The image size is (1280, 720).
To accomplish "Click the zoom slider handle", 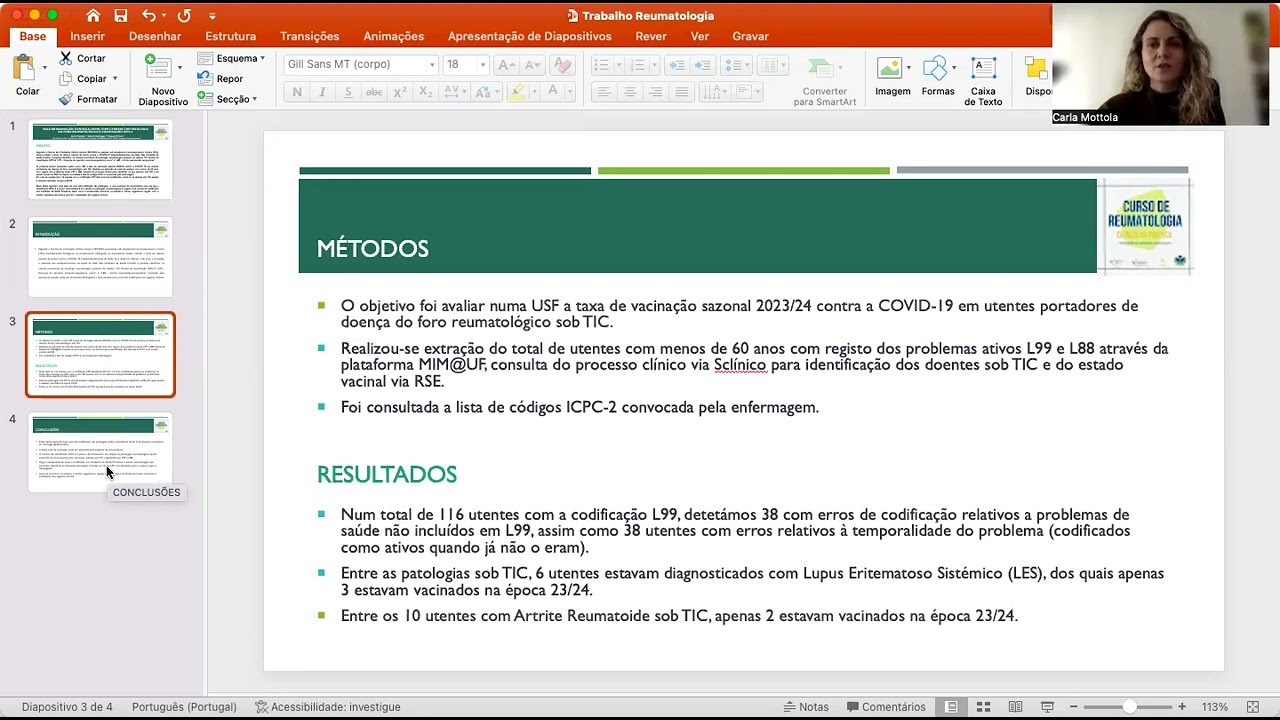I will 1129,707.
